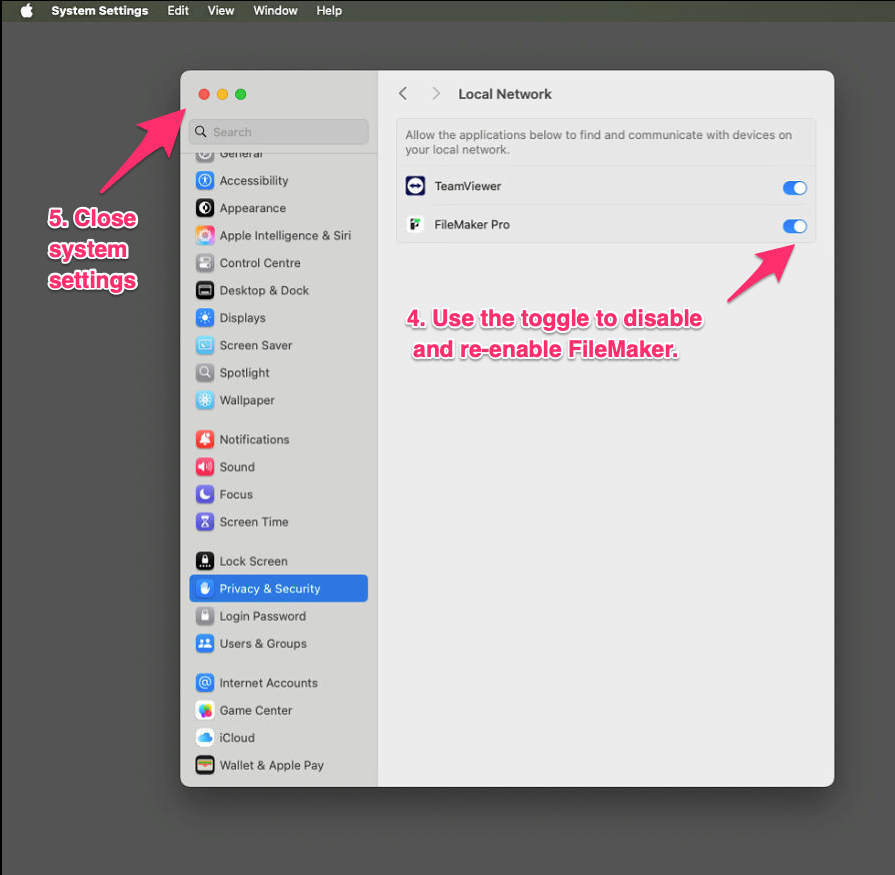Screen dimensions: 895x875
Task: Click the Displays sidebar icon
Action: 205,317
